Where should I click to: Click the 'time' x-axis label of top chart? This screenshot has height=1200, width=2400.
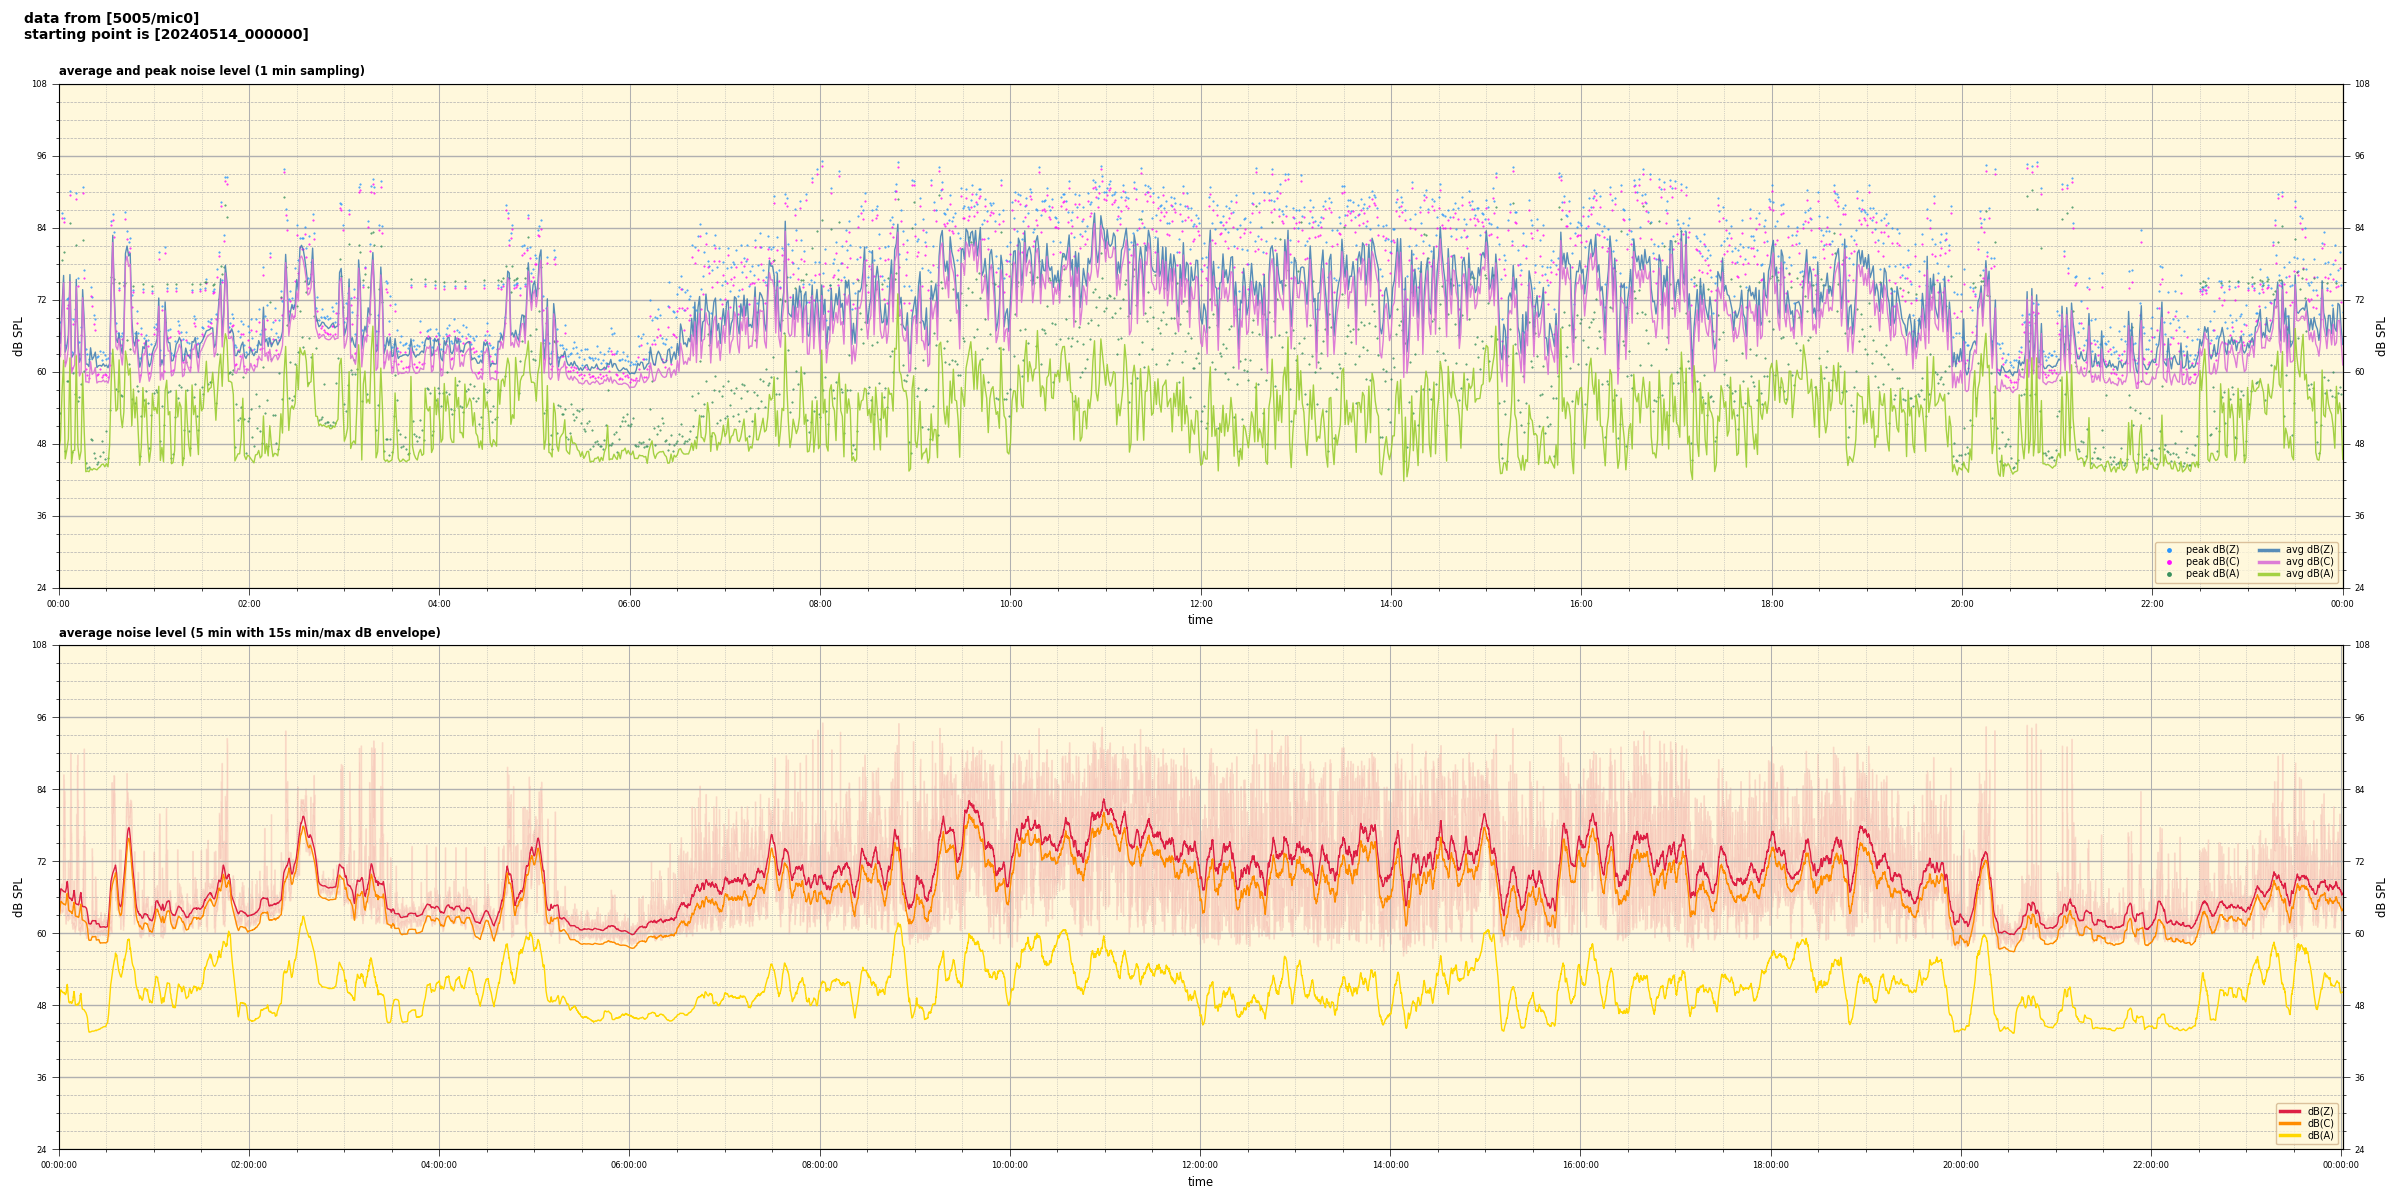(1200, 620)
